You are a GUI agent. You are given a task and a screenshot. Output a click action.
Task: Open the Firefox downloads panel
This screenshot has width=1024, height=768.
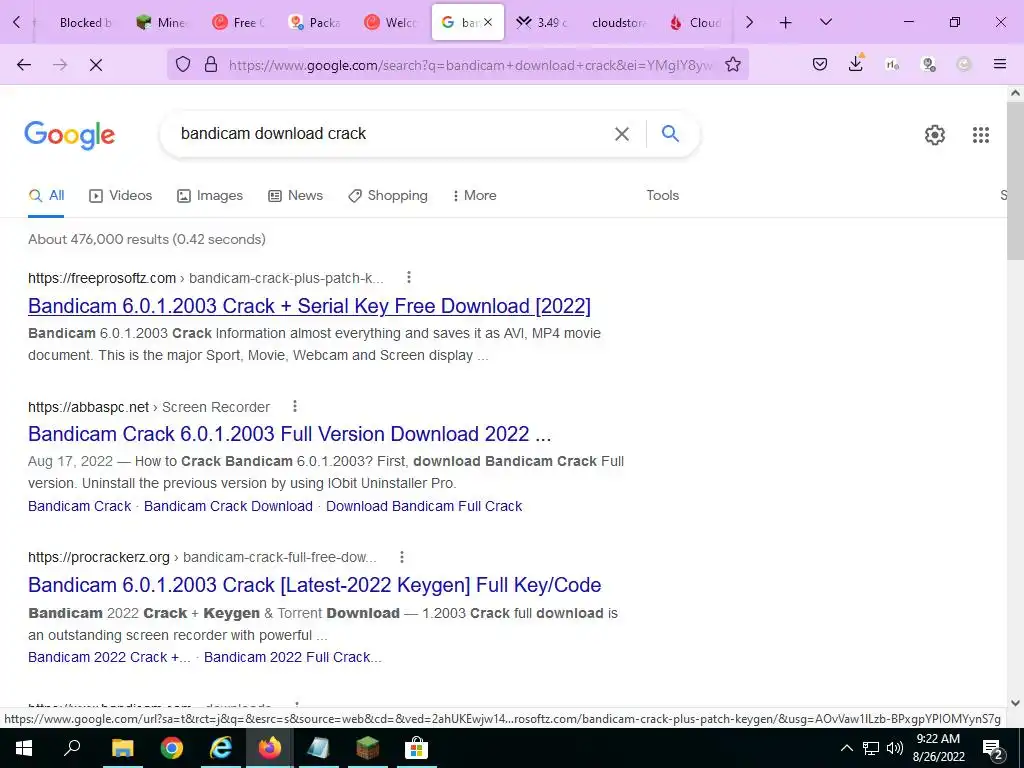[x=856, y=63]
